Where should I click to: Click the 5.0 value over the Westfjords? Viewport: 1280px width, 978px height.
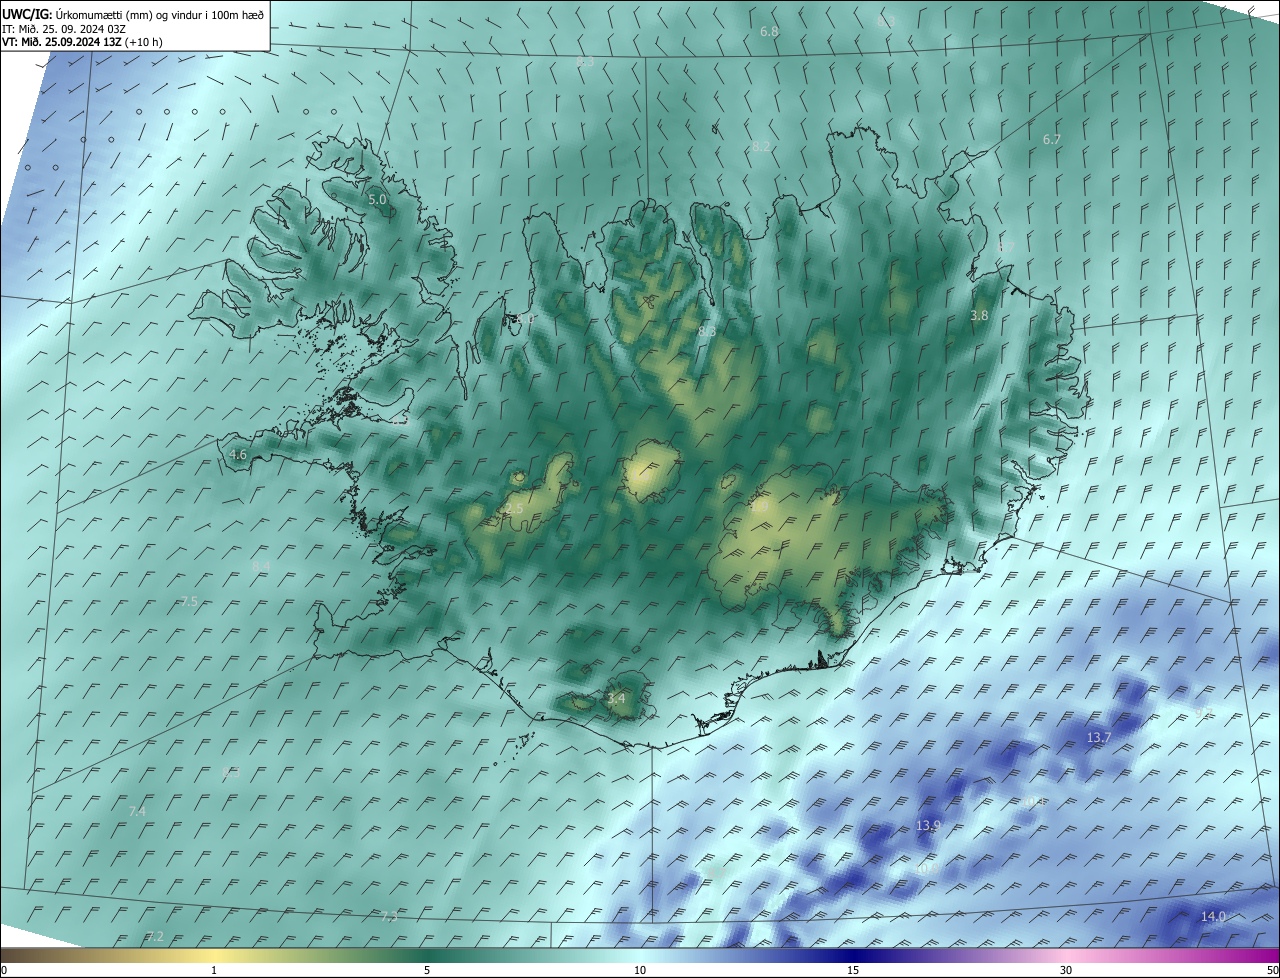[x=377, y=200]
